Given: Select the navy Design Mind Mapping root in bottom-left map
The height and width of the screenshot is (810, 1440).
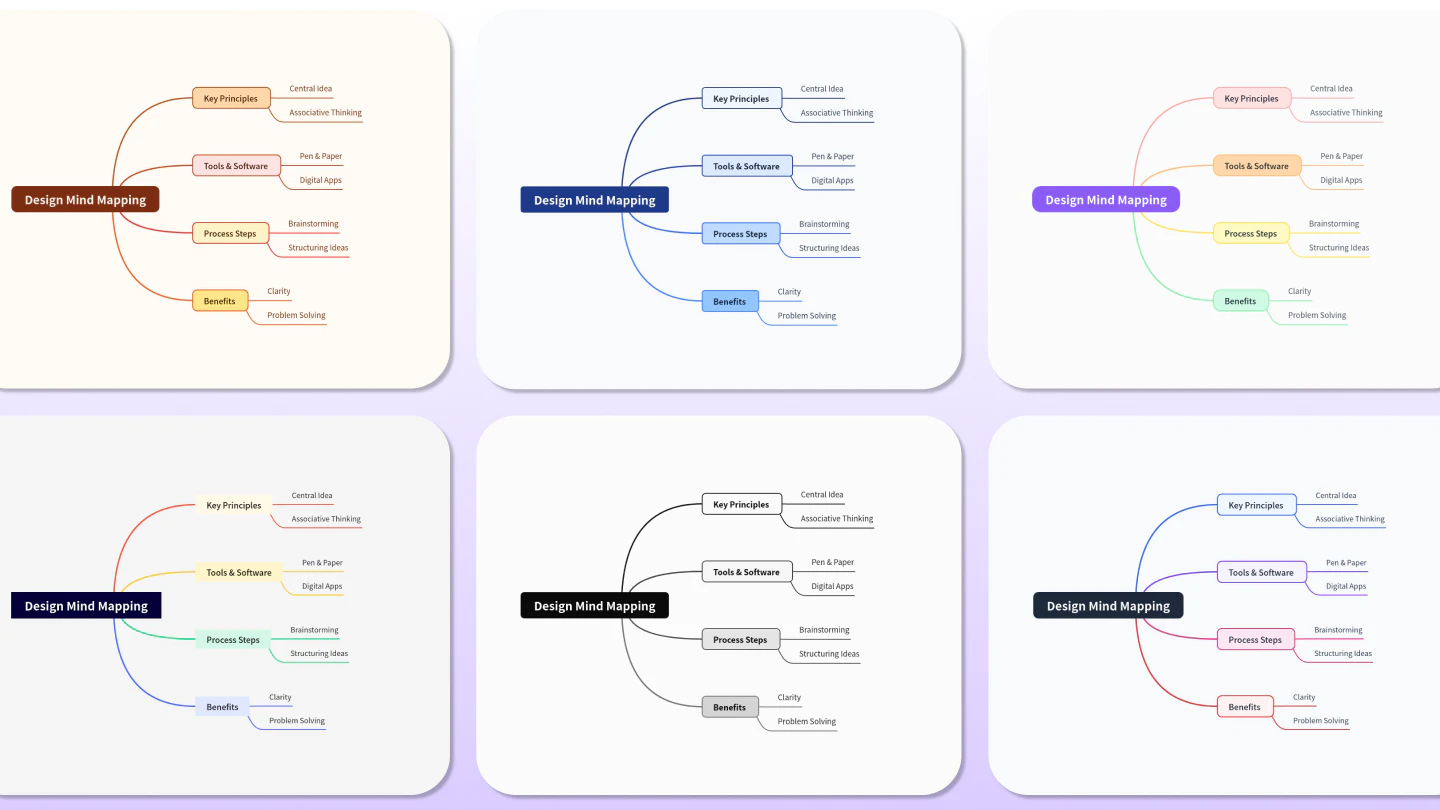Looking at the screenshot, I should click(x=86, y=605).
